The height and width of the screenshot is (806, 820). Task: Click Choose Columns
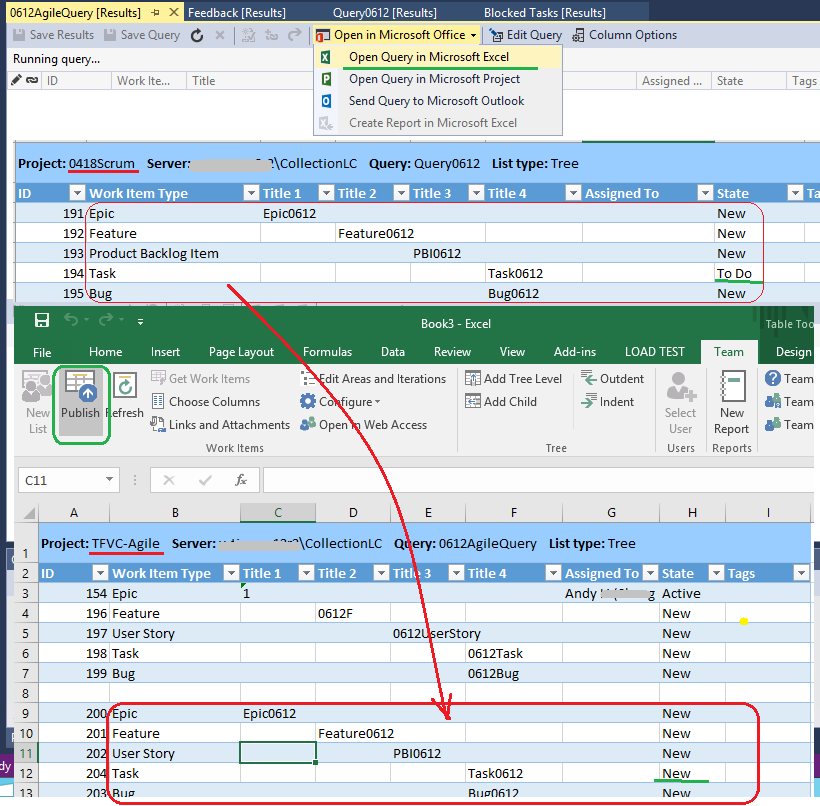(206, 402)
